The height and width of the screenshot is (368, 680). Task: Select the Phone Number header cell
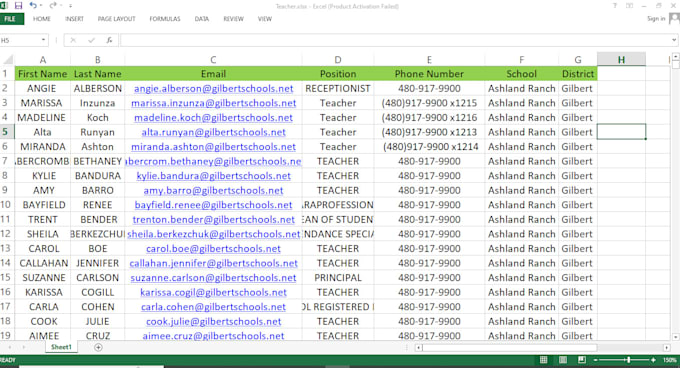(429, 74)
